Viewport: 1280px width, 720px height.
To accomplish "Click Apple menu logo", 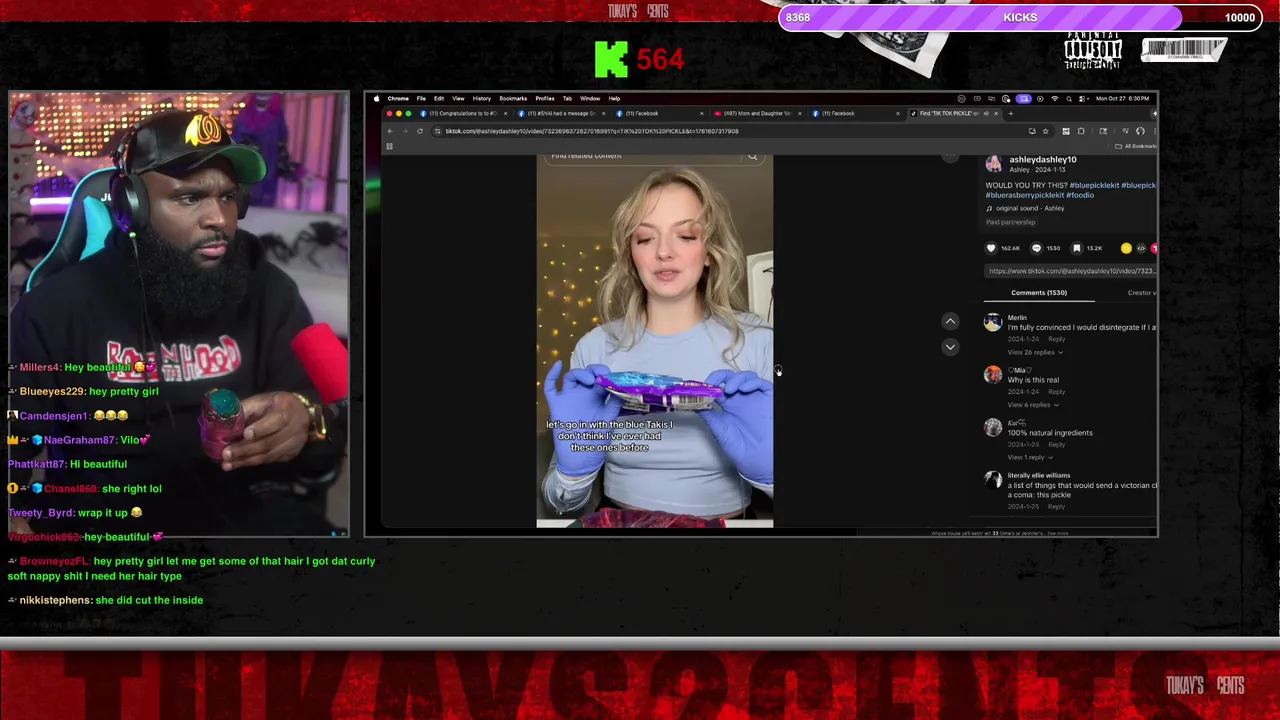I will [x=376, y=98].
